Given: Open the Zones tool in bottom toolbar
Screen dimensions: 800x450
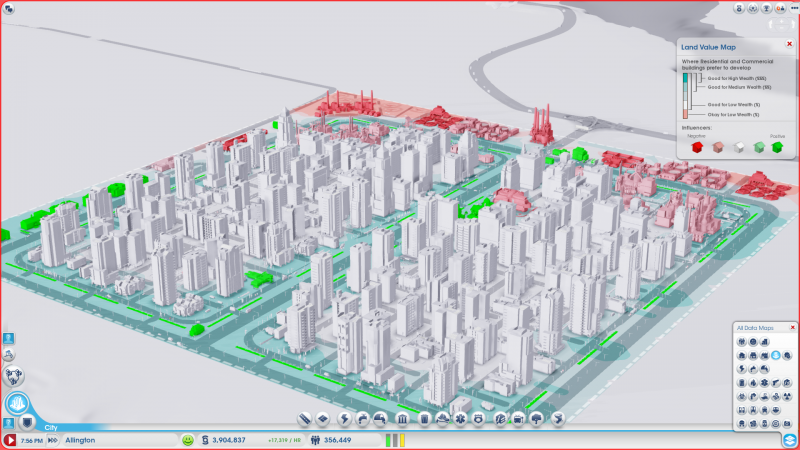Looking at the screenshot, I should coord(325,418).
